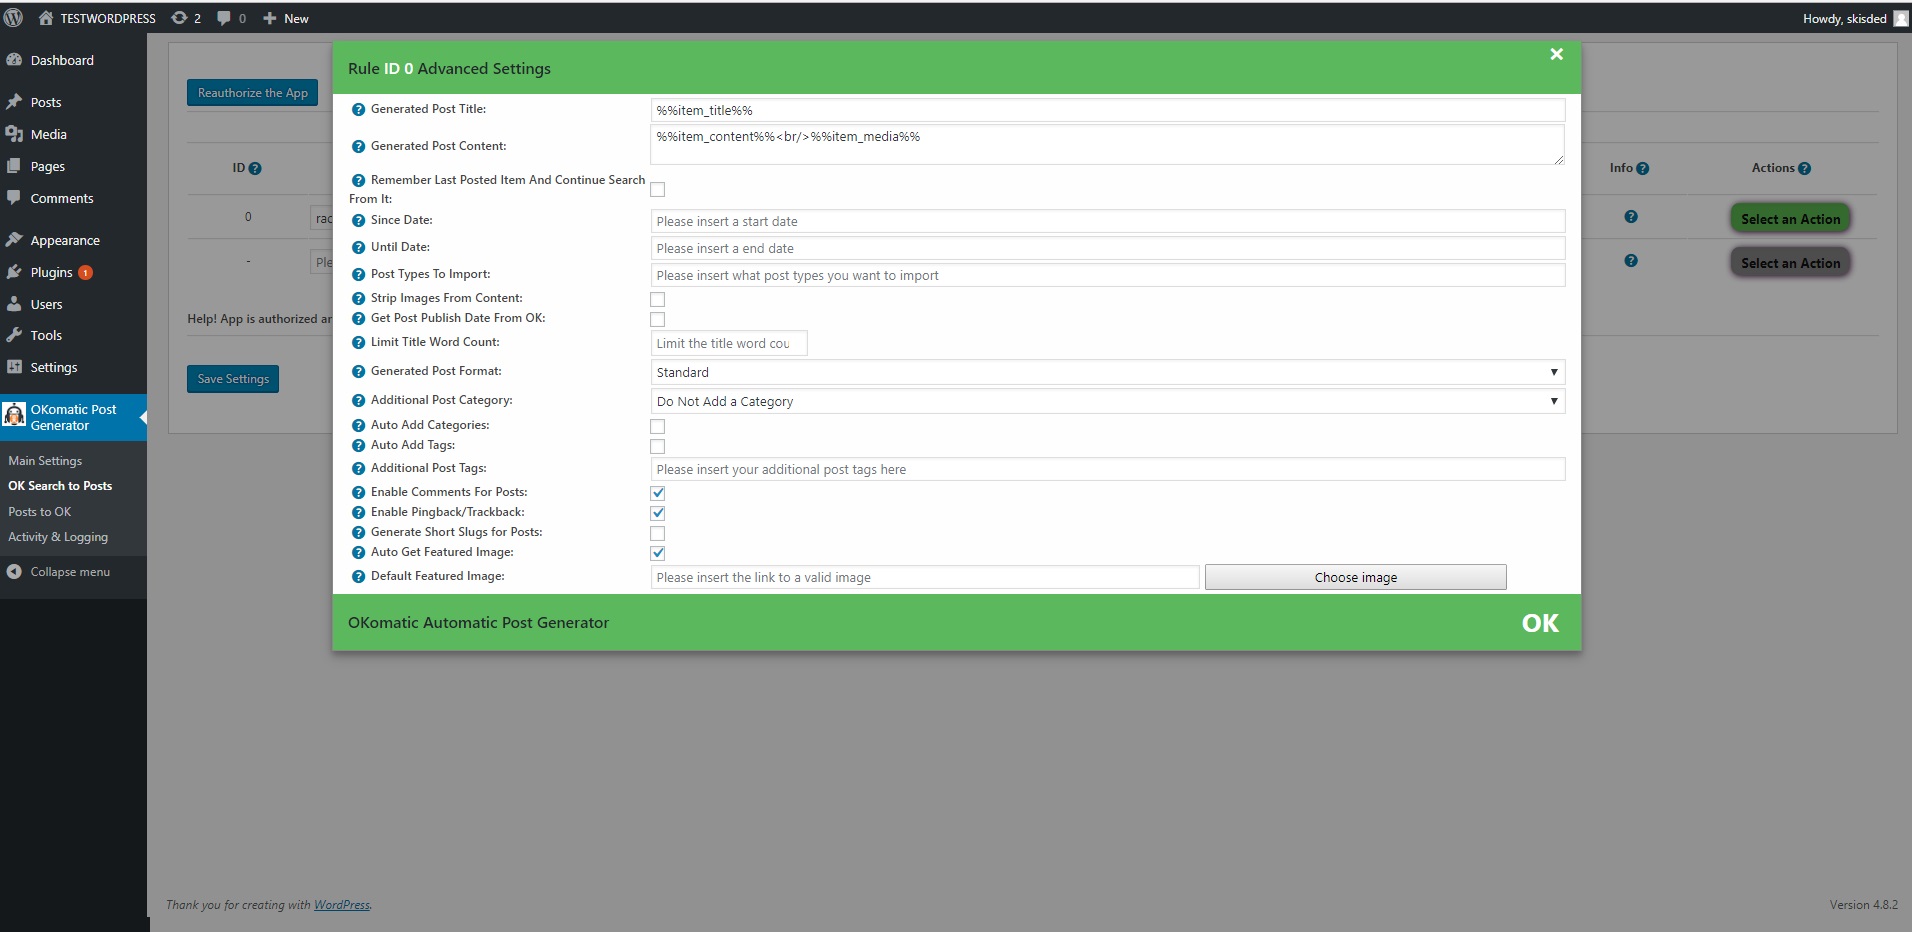Open Activity & Logging submenu item
This screenshot has height=932, width=1912.
pos(58,537)
